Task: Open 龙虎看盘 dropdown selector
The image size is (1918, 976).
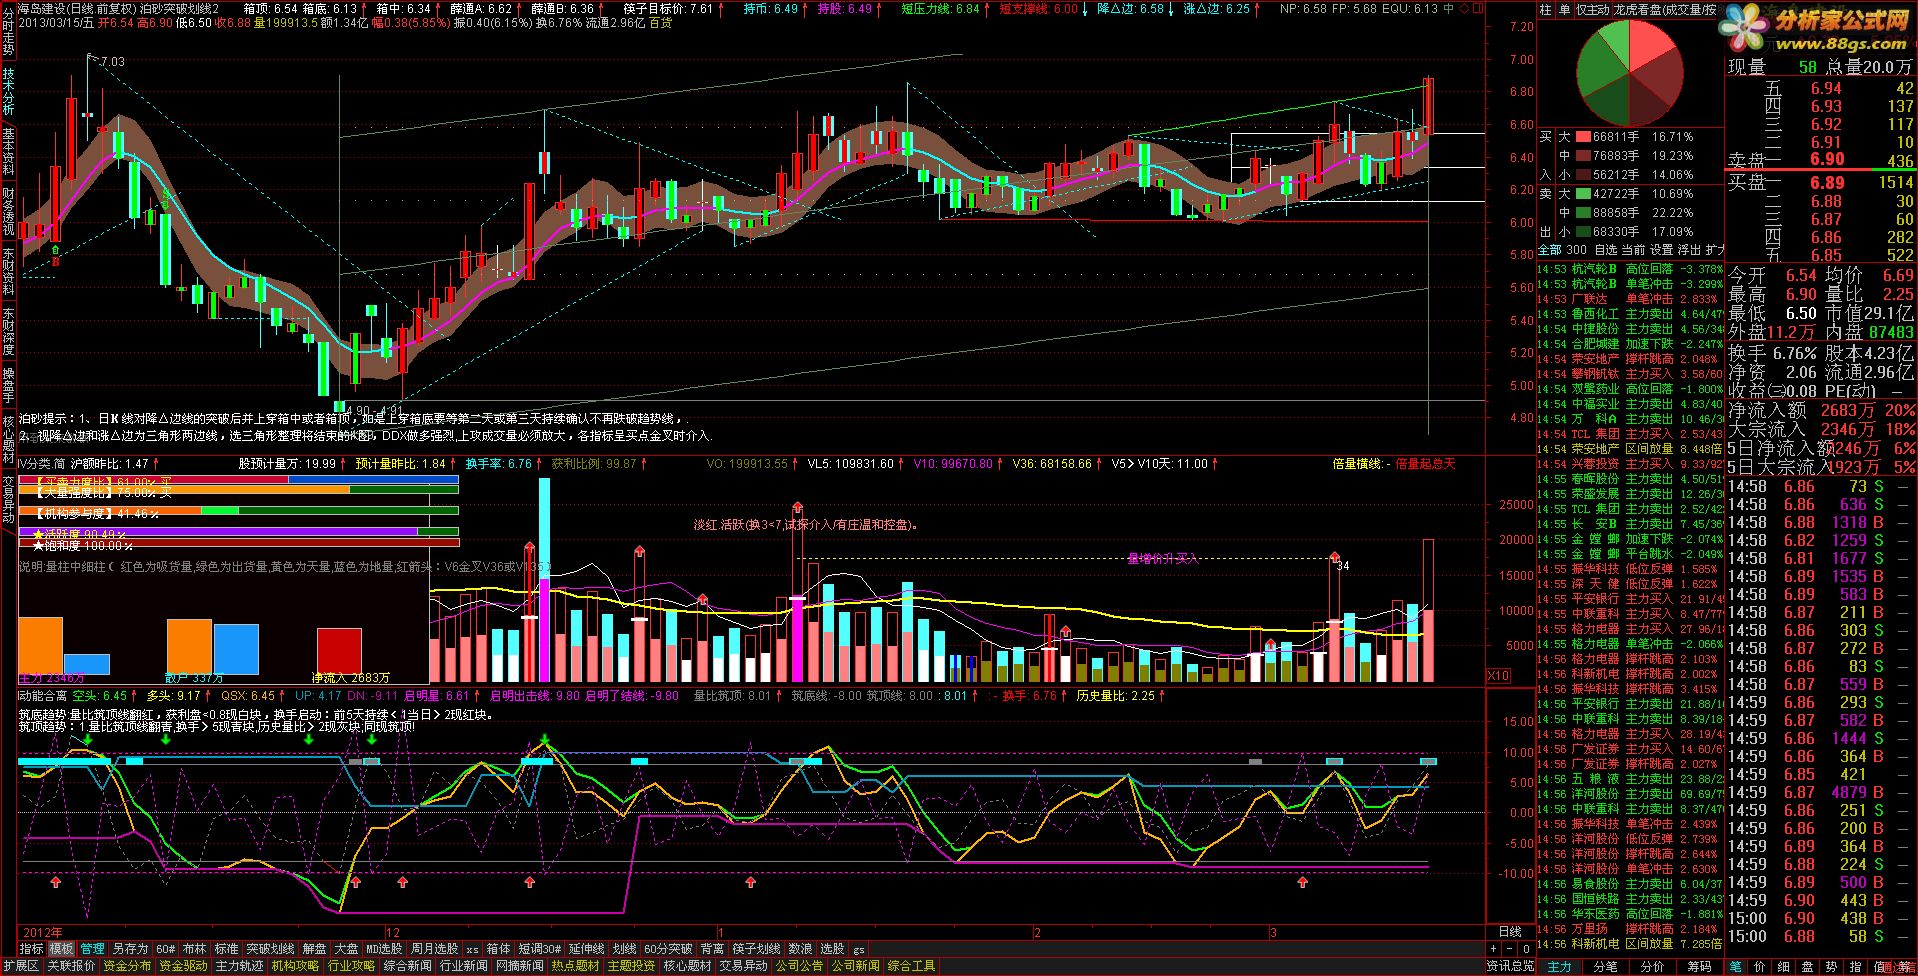Action: click(1665, 9)
